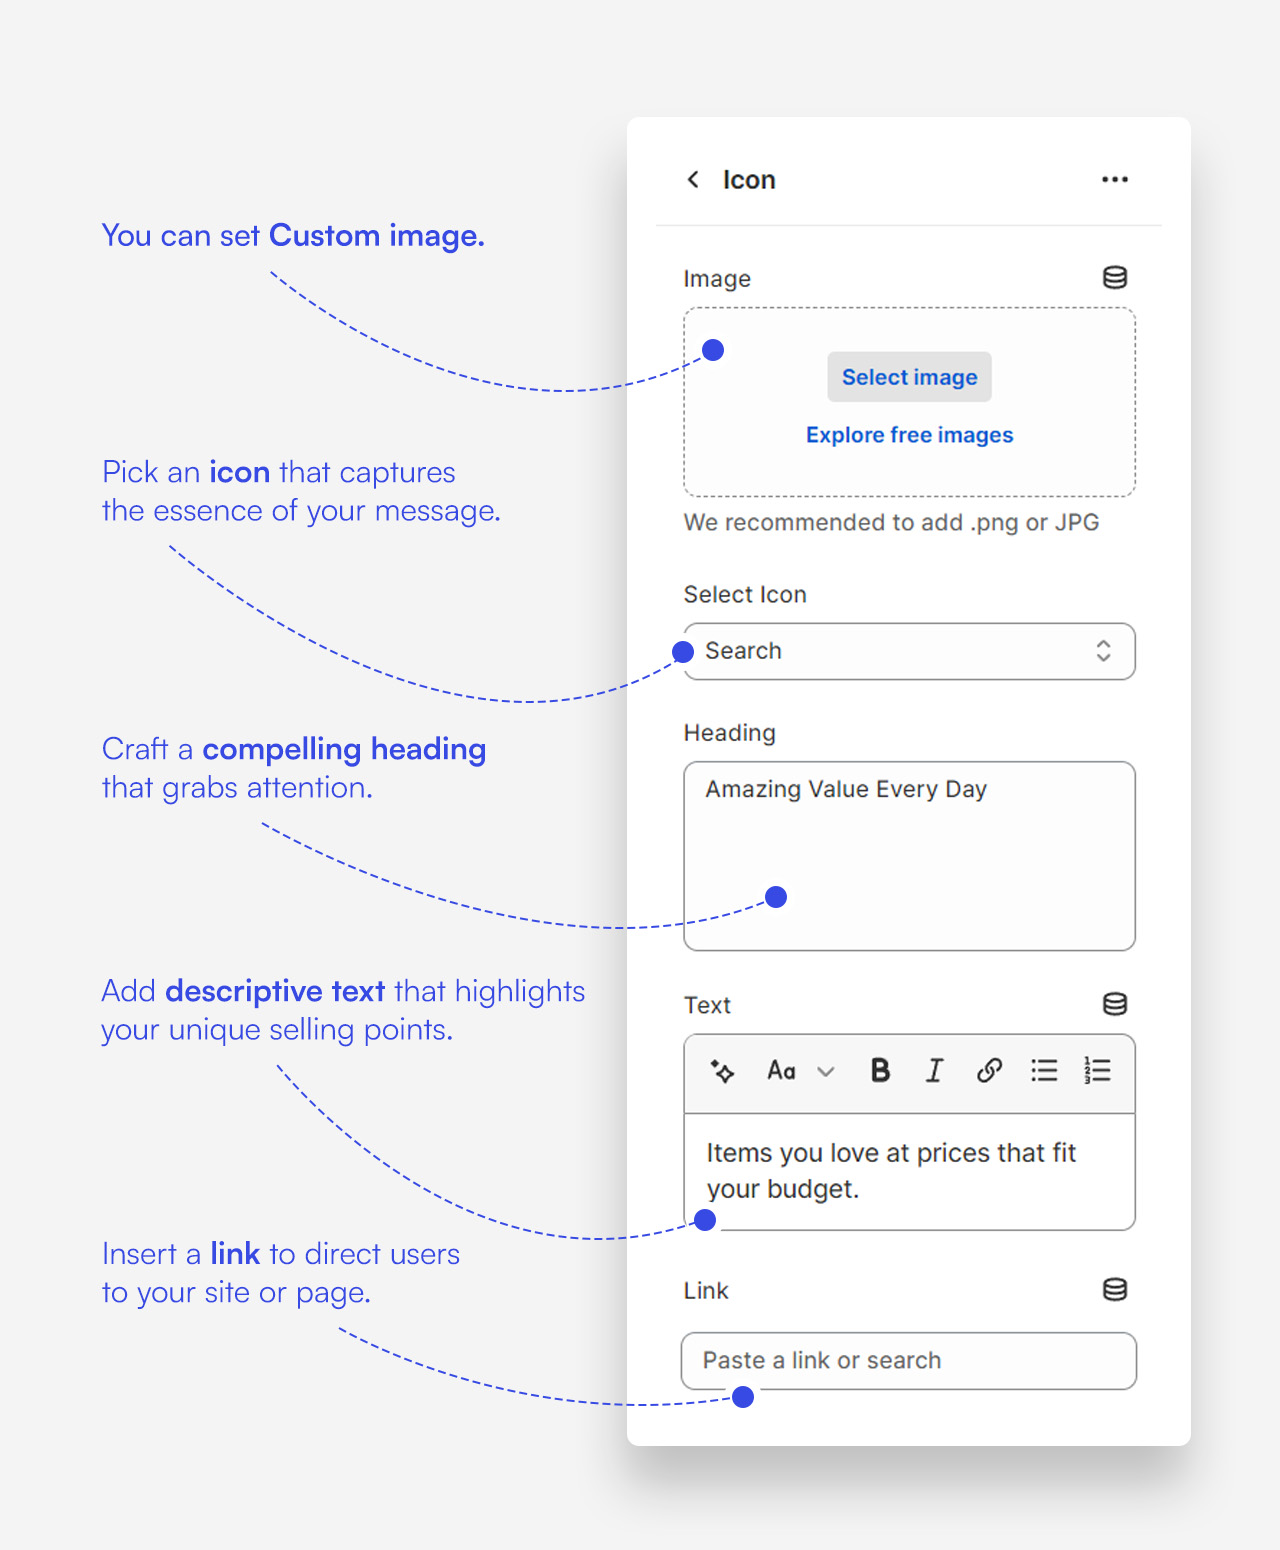Image resolution: width=1280 pixels, height=1550 pixels.
Task: Click the dynamic source icon next to Link
Action: coord(1114,1290)
